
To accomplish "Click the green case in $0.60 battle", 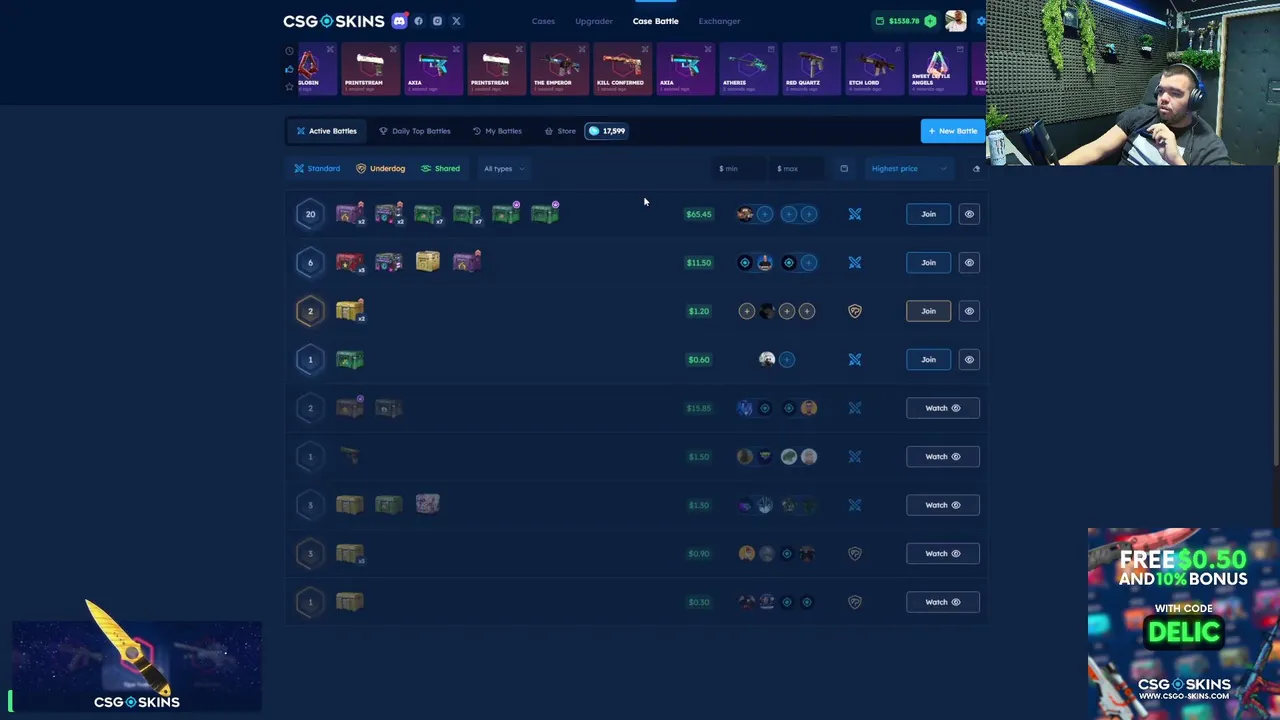I will [349, 359].
